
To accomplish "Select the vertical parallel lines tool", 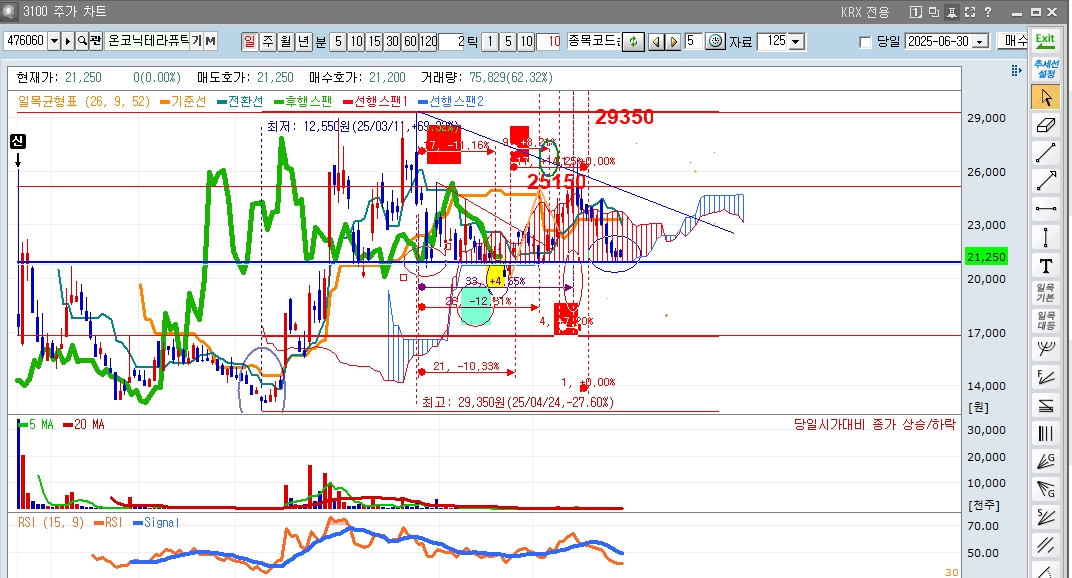I will point(1045,433).
